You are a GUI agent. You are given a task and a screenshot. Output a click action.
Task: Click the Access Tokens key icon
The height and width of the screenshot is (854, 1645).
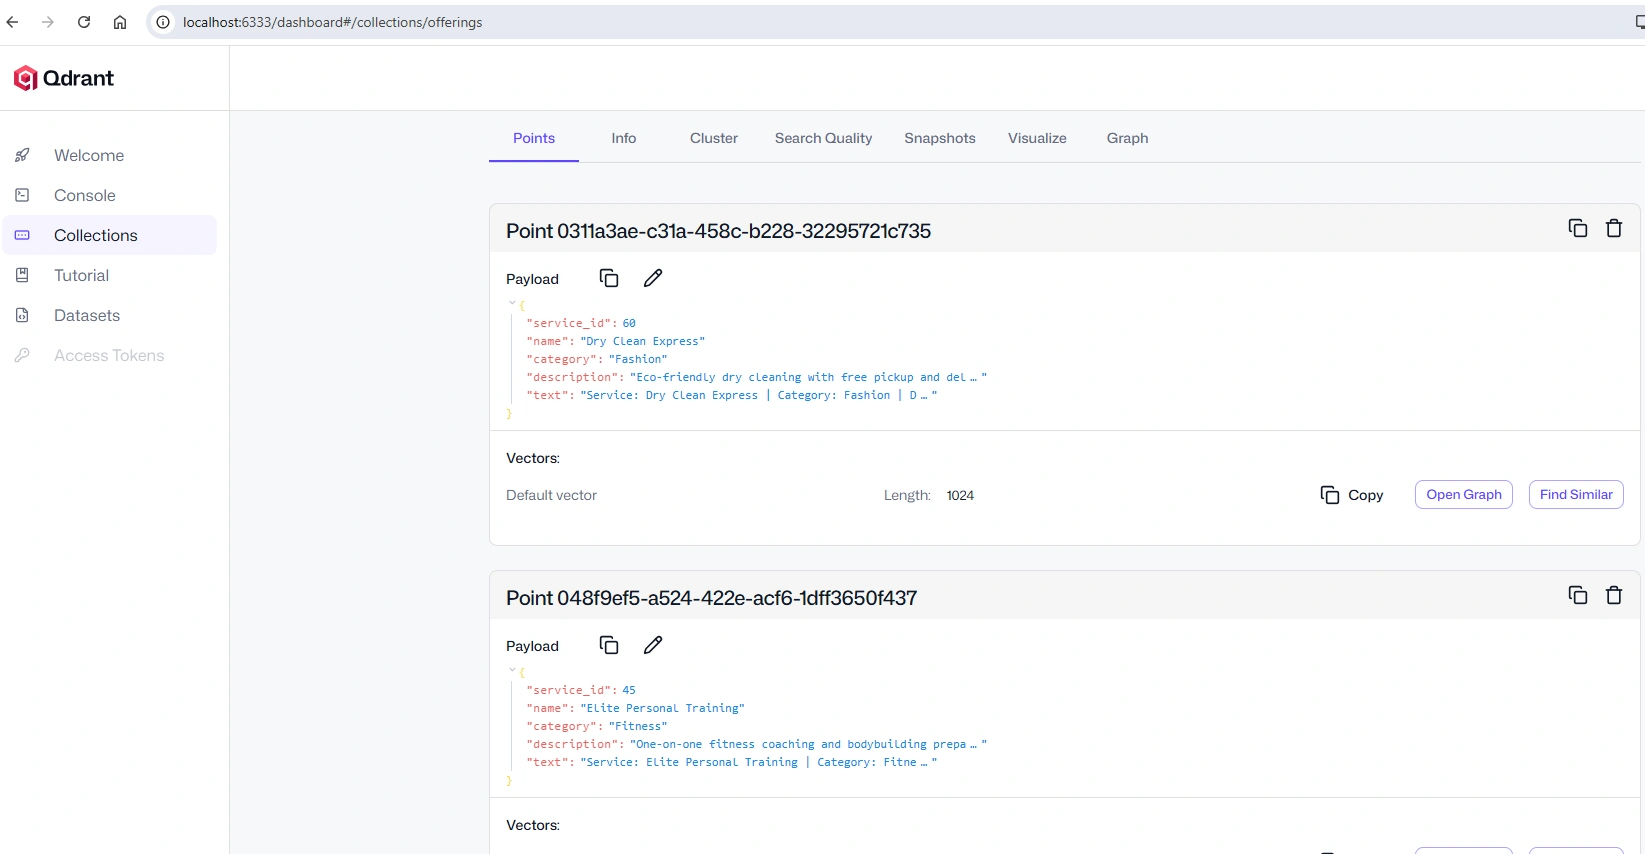pyautogui.click(x=22, y=355)
